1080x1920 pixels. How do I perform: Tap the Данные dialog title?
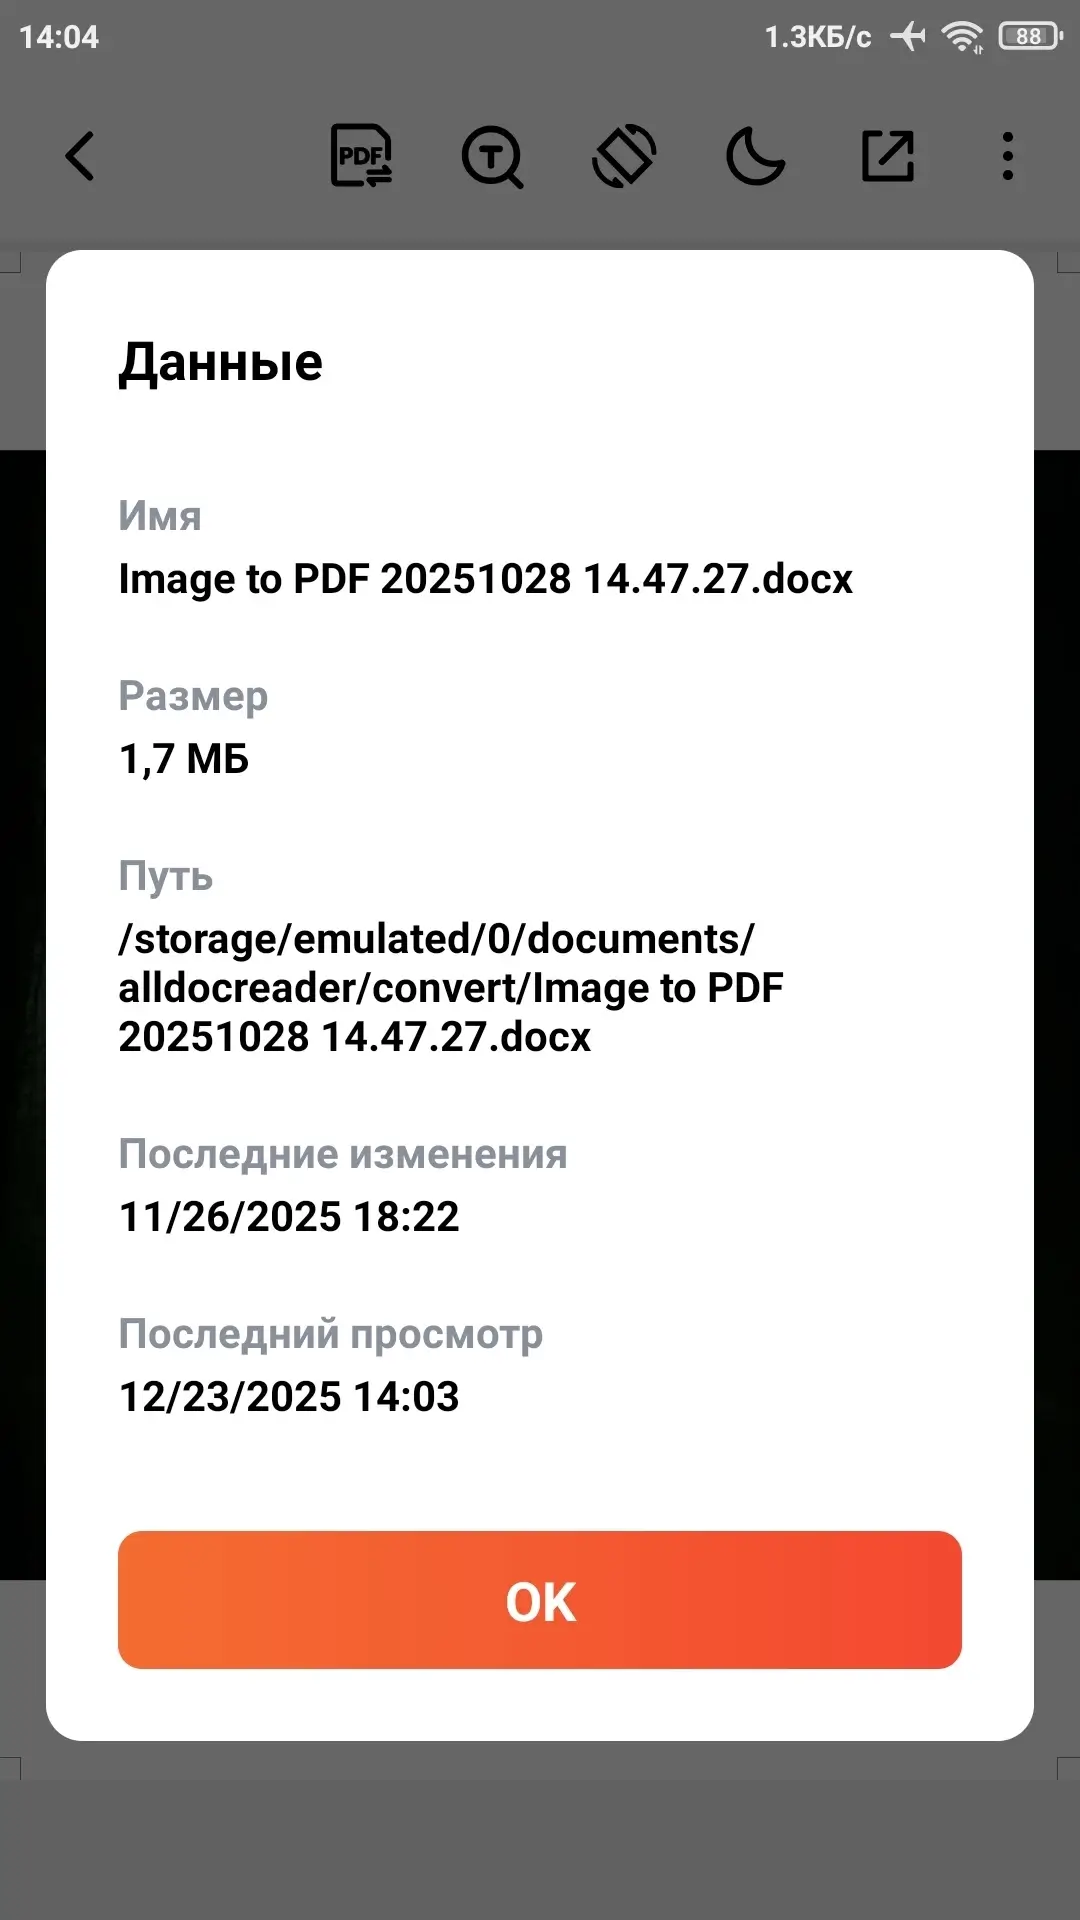tap(221, 362)
